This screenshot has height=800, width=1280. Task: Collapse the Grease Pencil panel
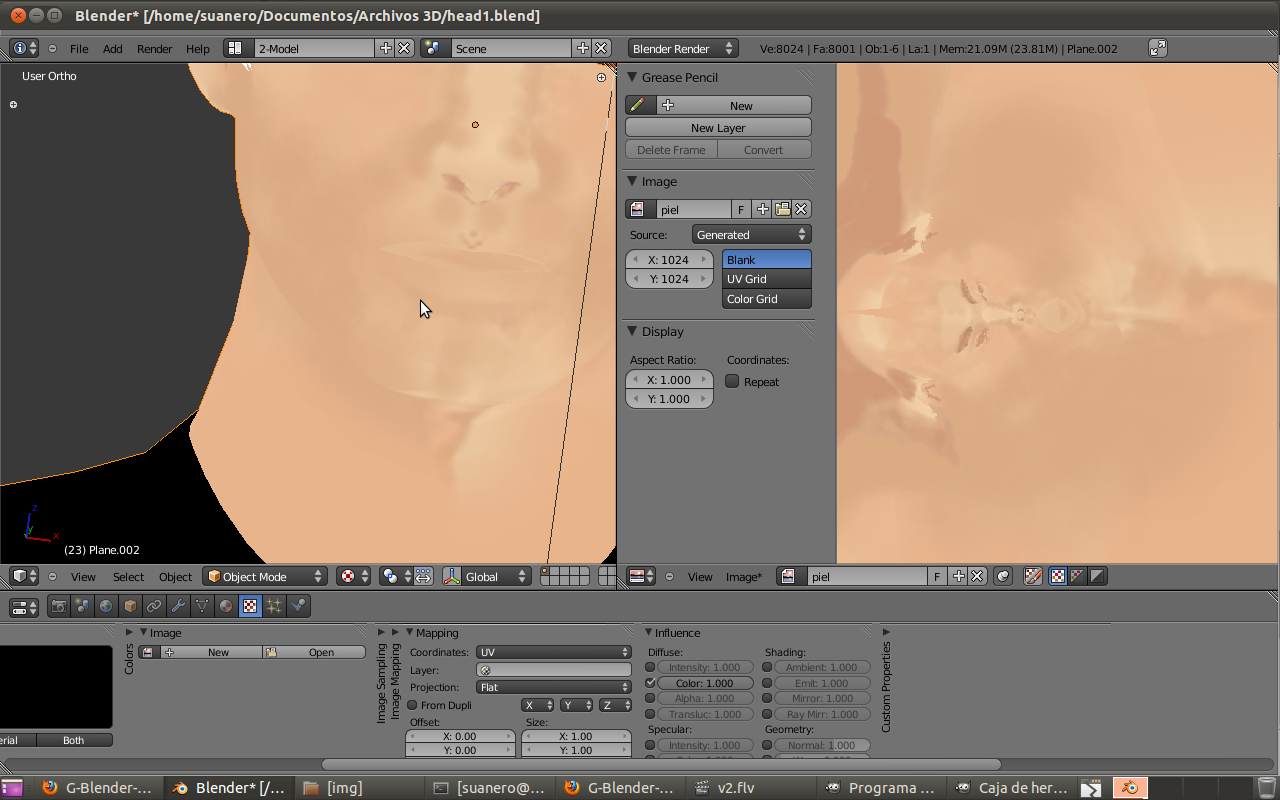632,77
